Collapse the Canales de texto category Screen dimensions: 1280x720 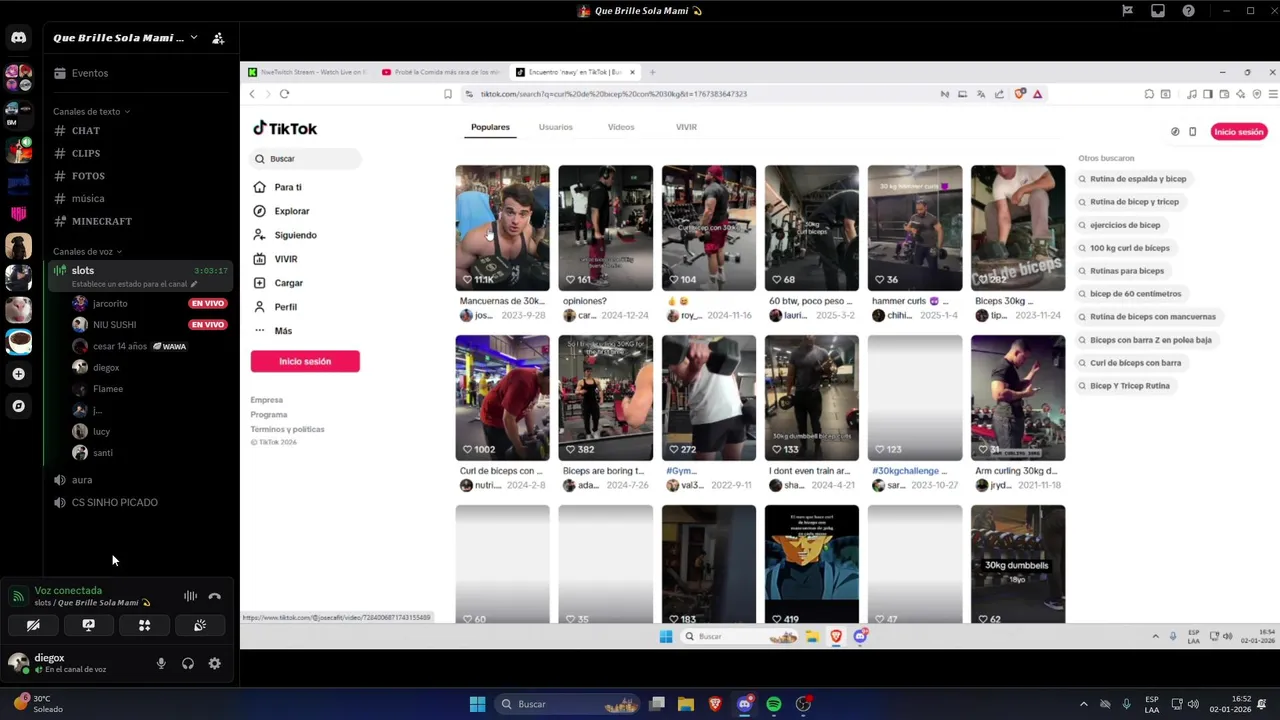point(91,111)
